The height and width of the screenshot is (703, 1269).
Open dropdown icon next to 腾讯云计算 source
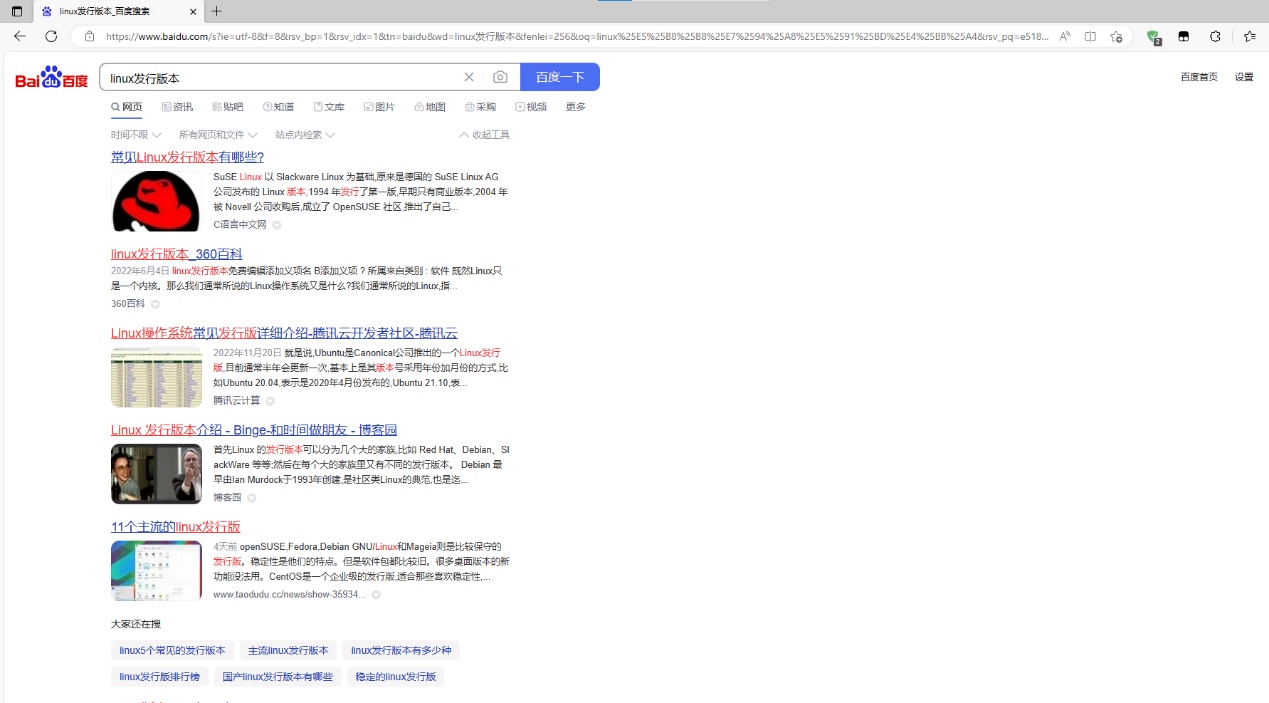click(270, 401)
